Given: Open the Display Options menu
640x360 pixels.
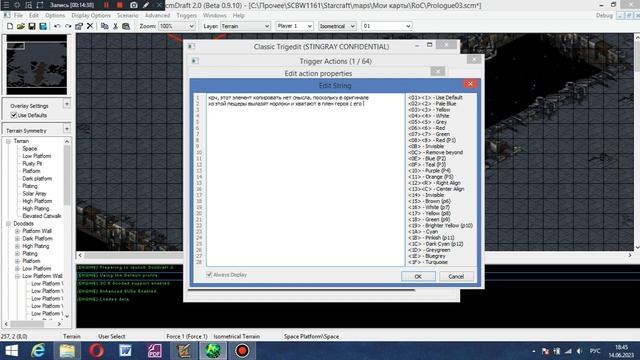Looking at the screenshot, I should click(x=91, y=16).
